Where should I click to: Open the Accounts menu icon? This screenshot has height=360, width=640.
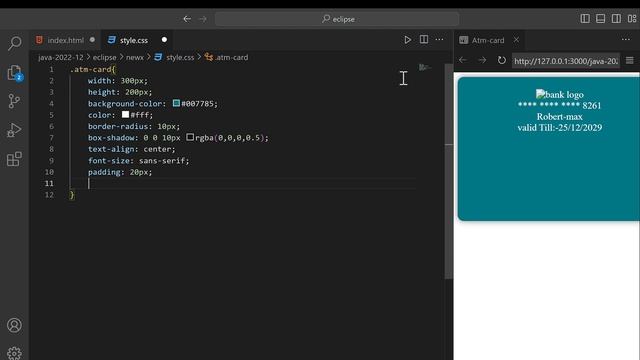14,325
